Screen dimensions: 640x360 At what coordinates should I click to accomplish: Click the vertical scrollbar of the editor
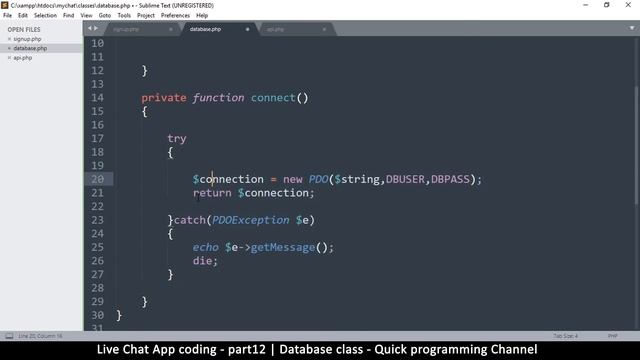637,145
